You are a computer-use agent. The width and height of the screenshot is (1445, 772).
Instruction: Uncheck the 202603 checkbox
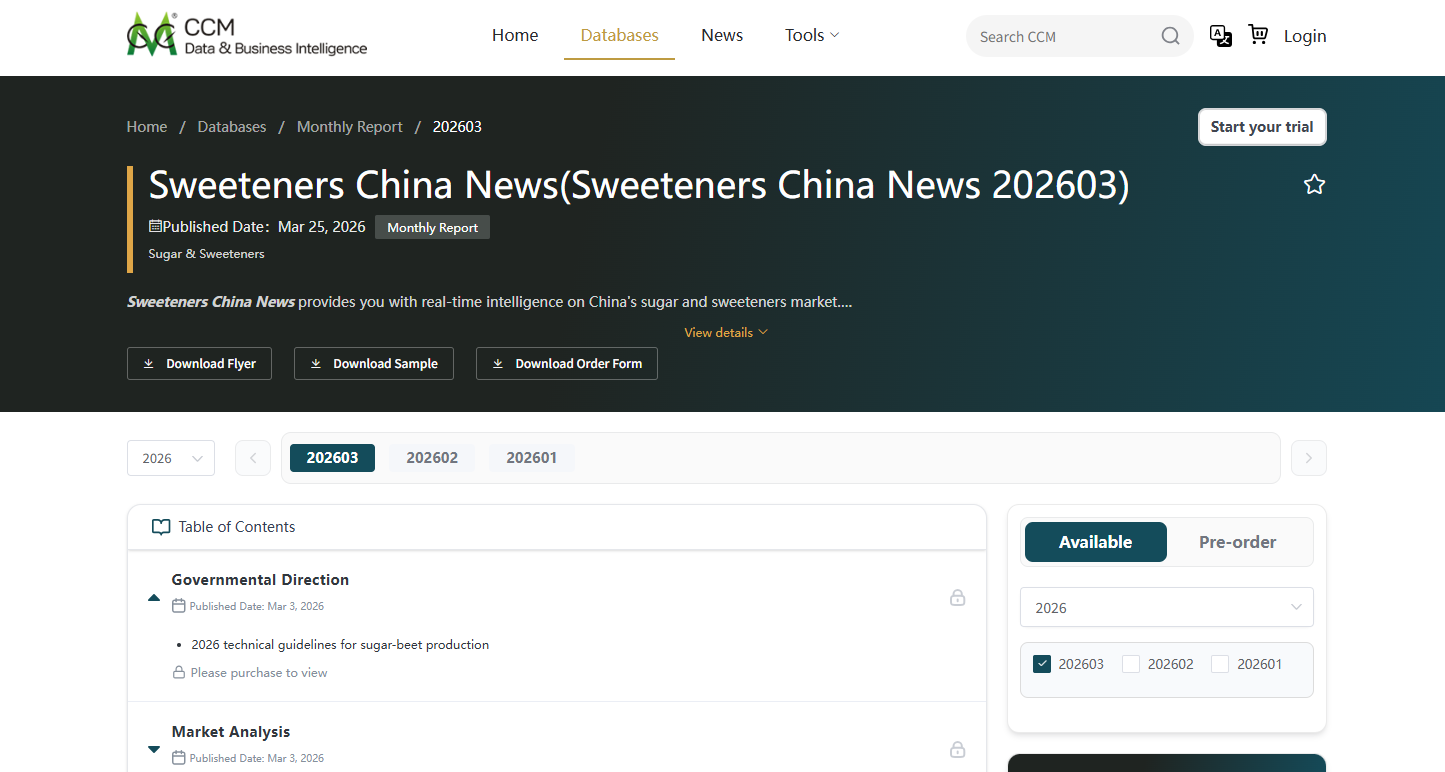1042,663
